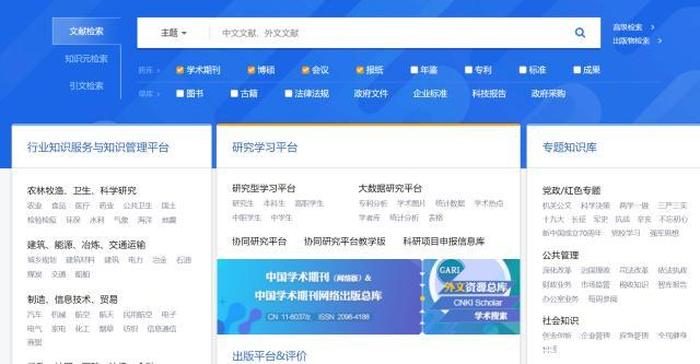The width and height of the screenshot is (700, 364).
Task: Click the 机关公文 link
Action: tap(557, 205)
